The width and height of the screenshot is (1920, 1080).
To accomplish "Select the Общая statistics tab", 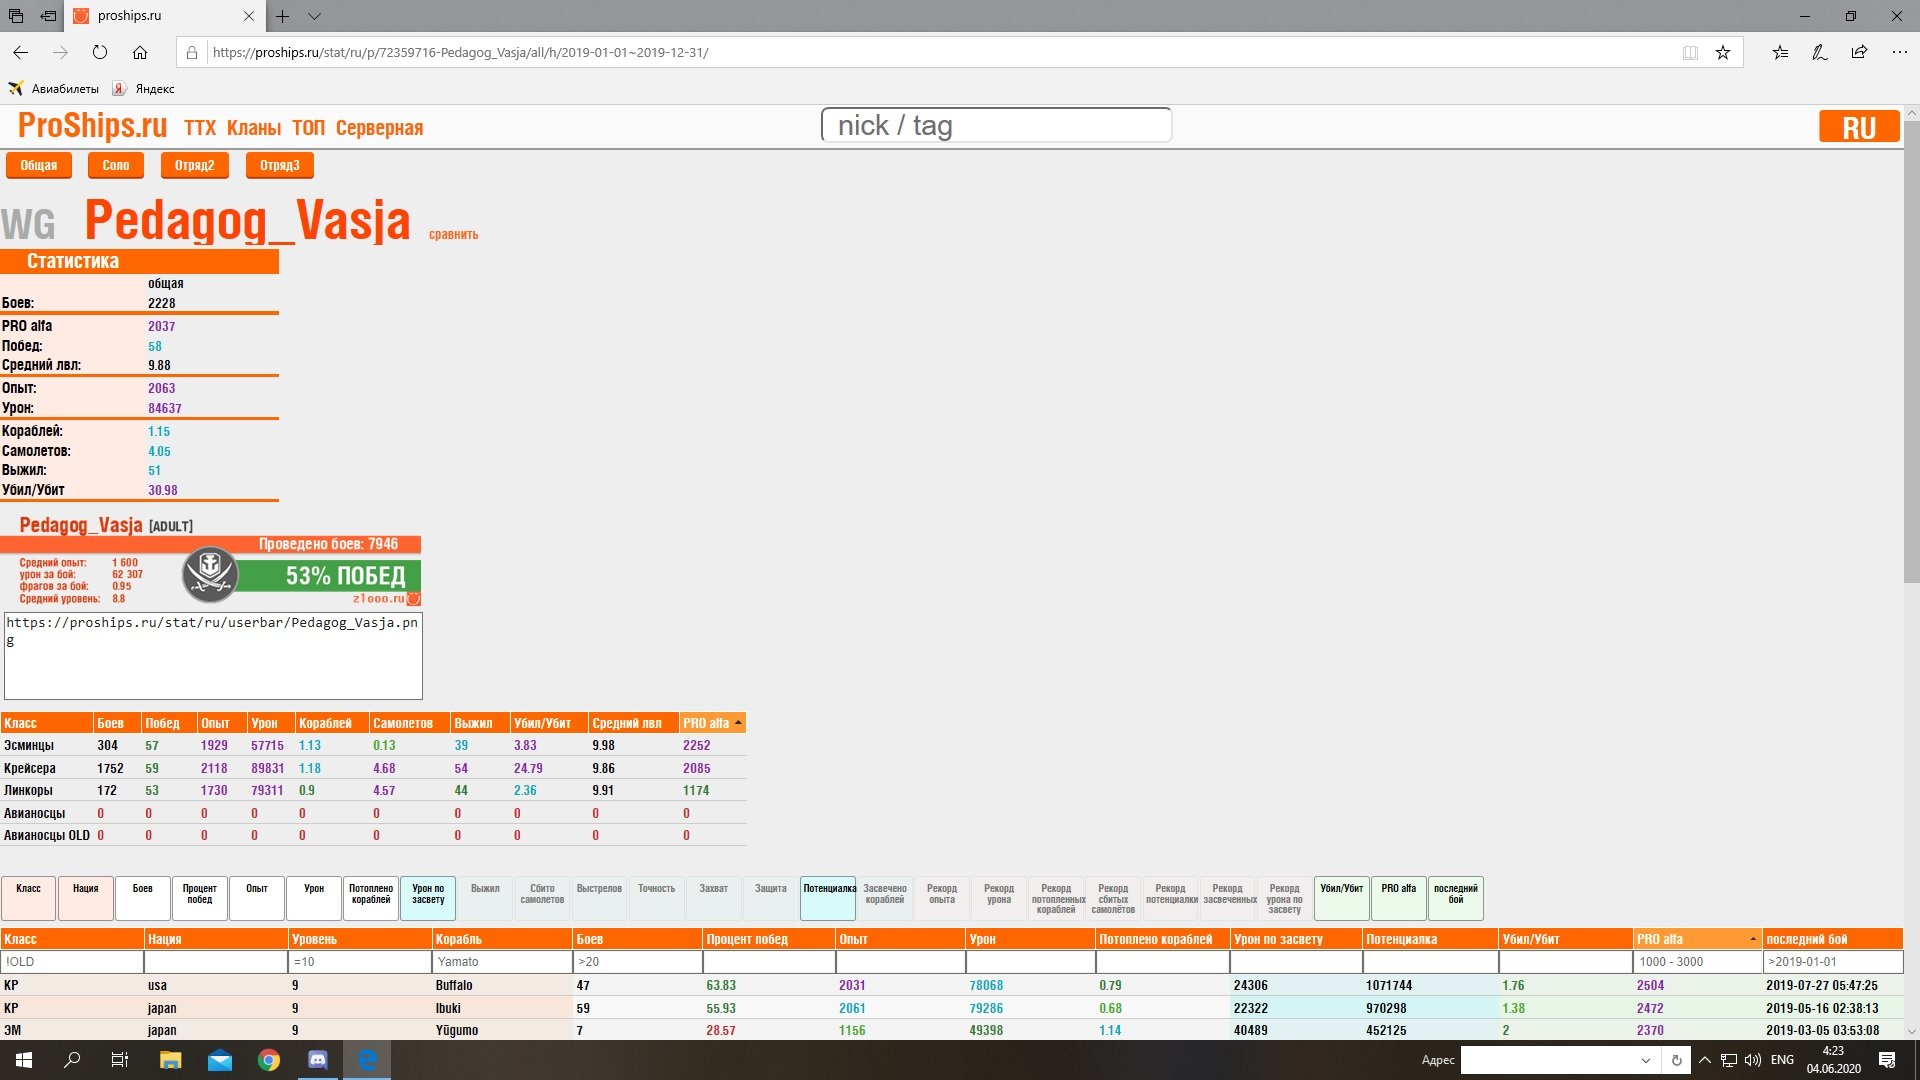I will (x=39, y=165).
